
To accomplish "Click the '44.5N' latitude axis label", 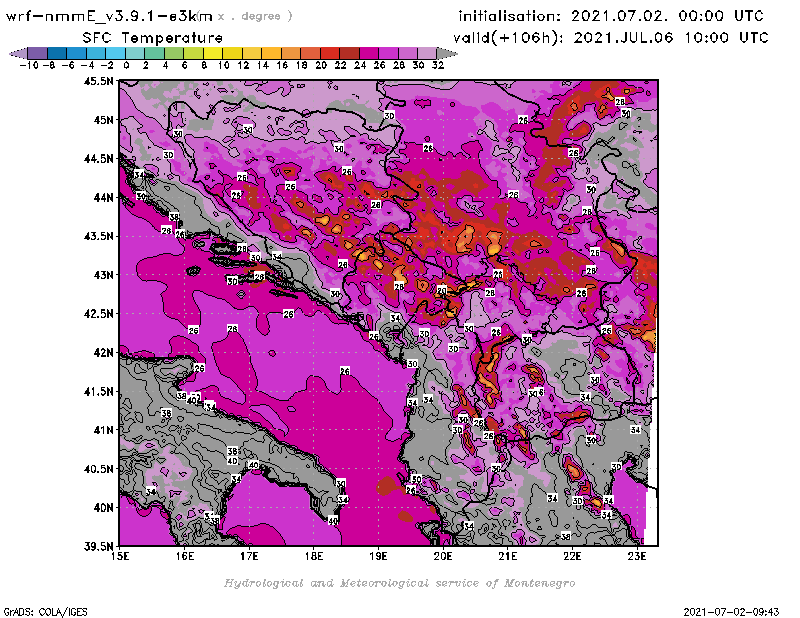I will [x=98, y=159].
